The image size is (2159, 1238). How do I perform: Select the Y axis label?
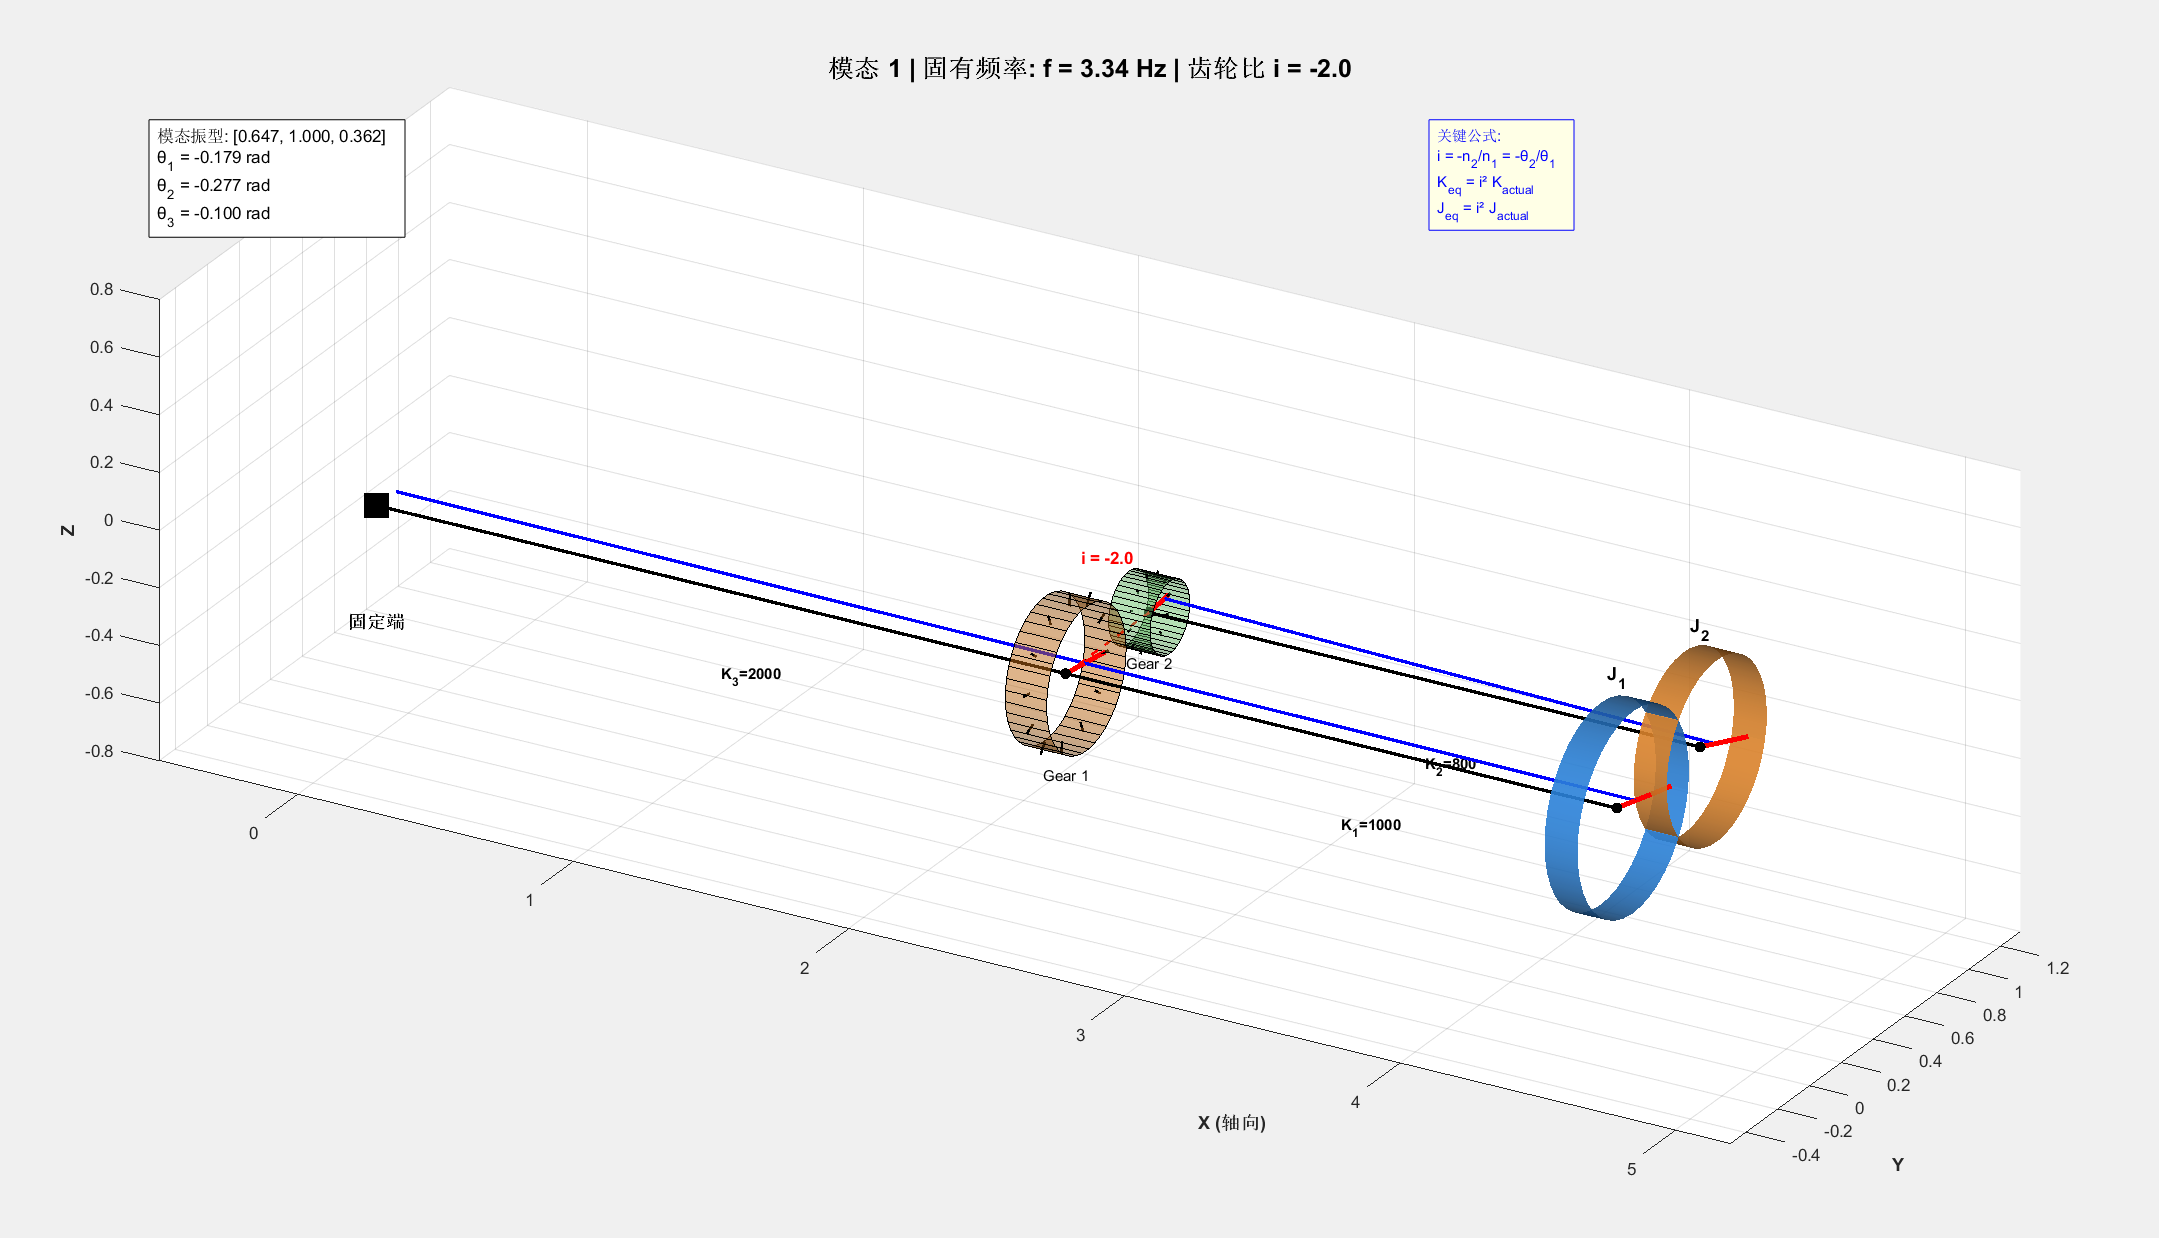point(1897,1165)
